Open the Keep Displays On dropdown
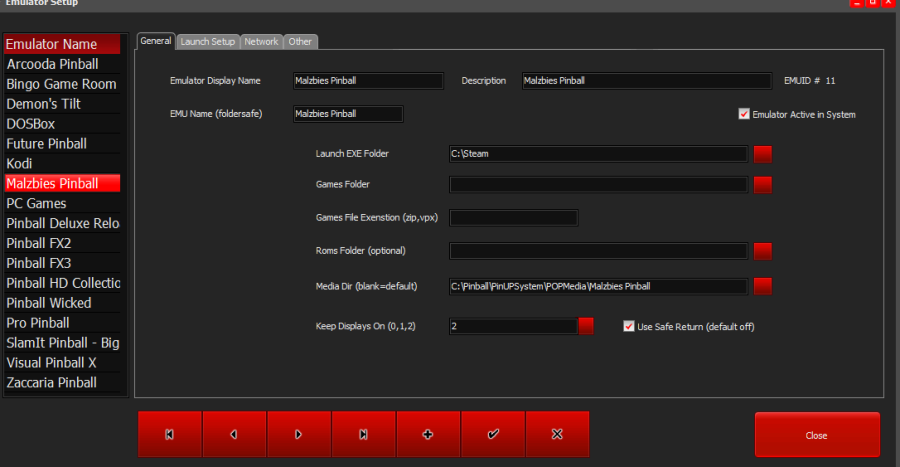900x467 pixels. coord(586,326)
